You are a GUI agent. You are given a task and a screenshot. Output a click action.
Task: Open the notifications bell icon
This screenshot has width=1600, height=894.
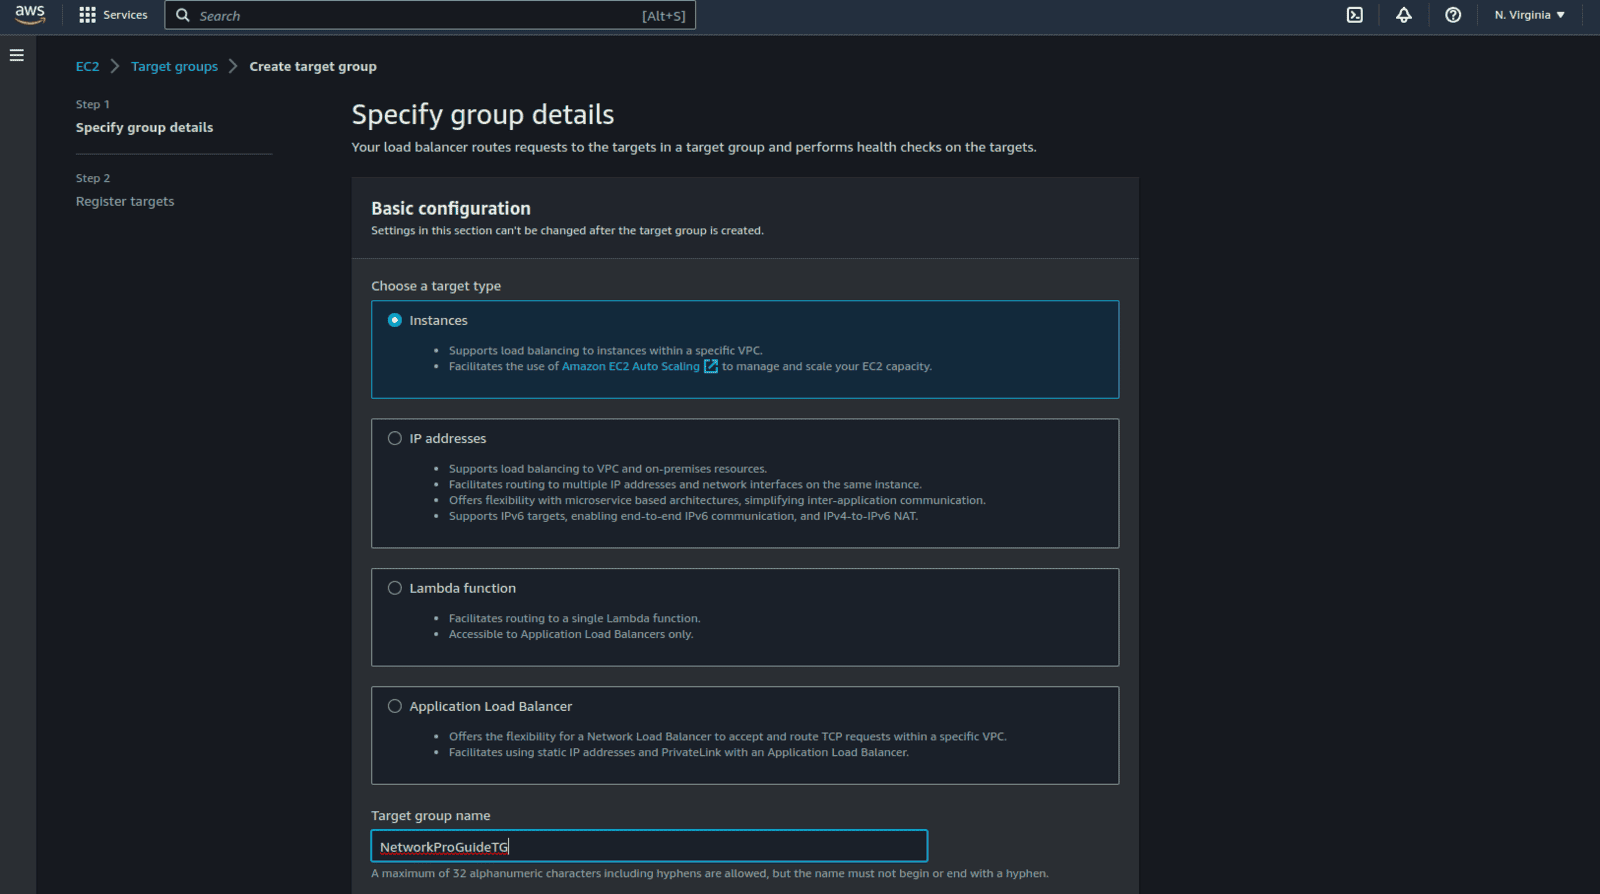pos(1404,15)
